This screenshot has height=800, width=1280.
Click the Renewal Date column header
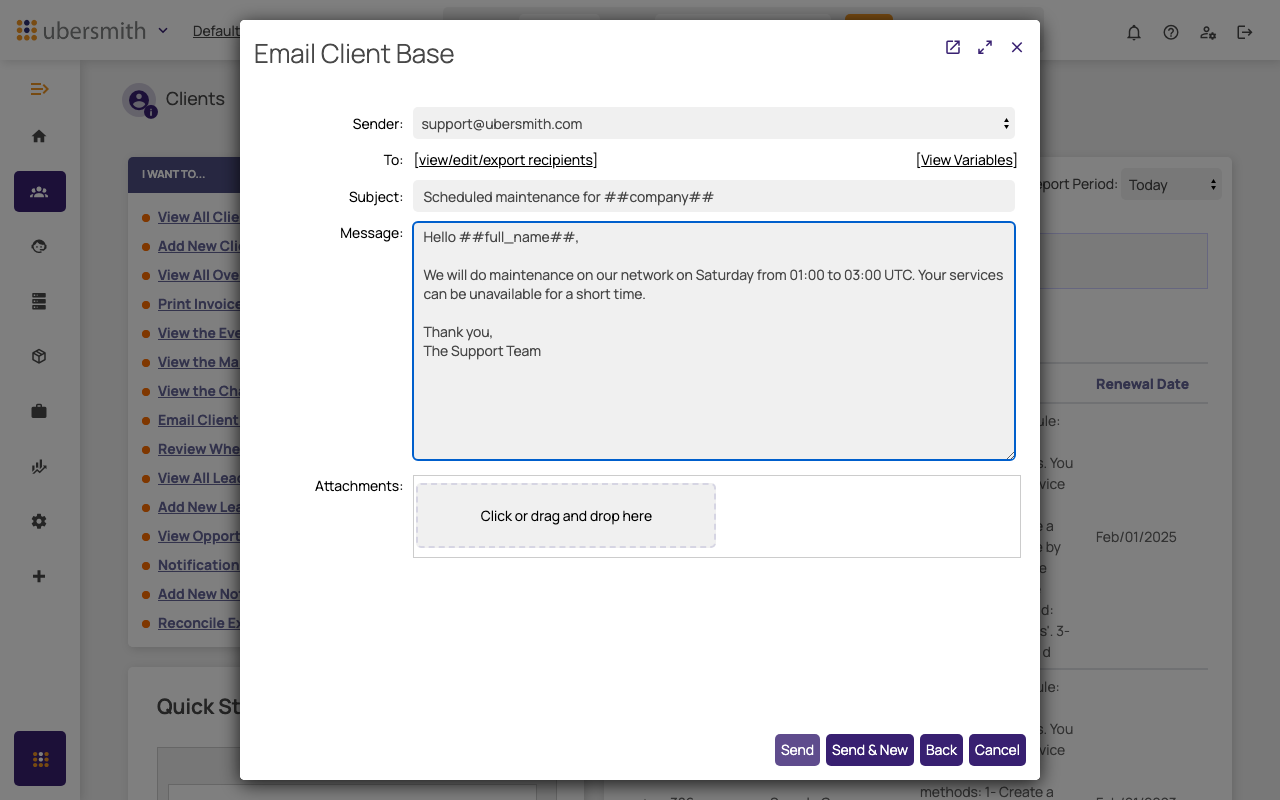coord(1142,384)
